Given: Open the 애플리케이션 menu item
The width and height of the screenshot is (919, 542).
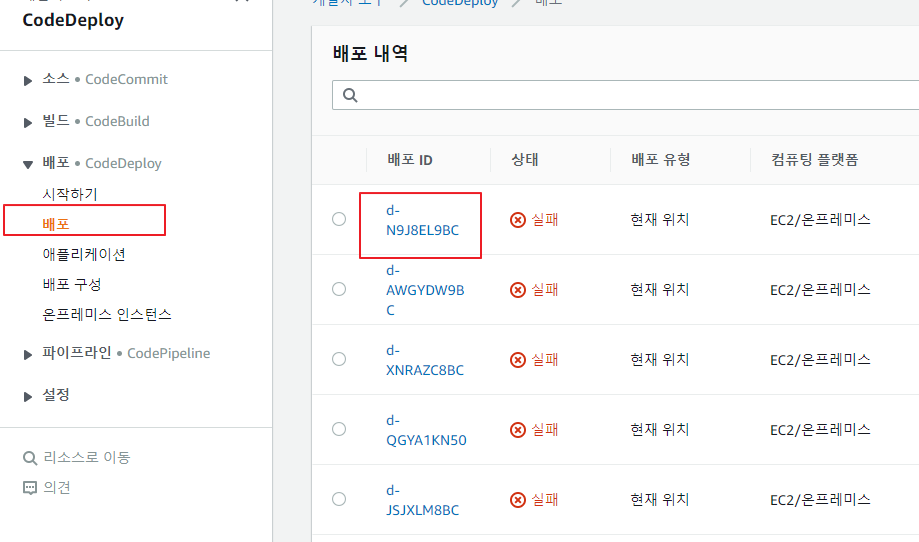Looking at the screenshot, I should [x=84, y=254].
